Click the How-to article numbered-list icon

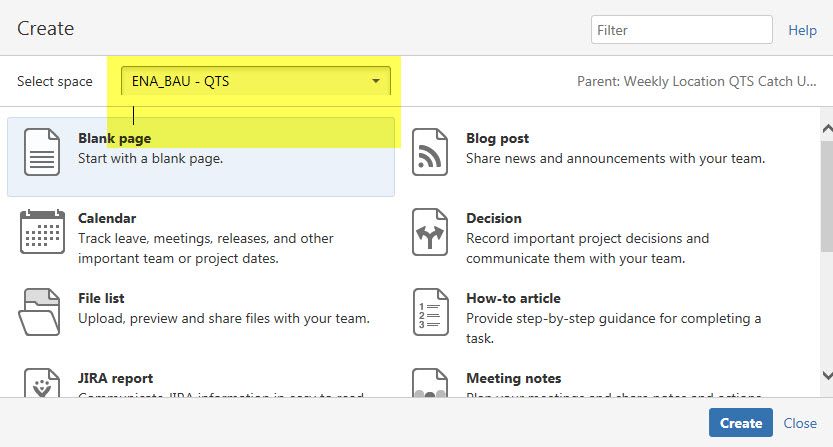[x=431, y=312]
